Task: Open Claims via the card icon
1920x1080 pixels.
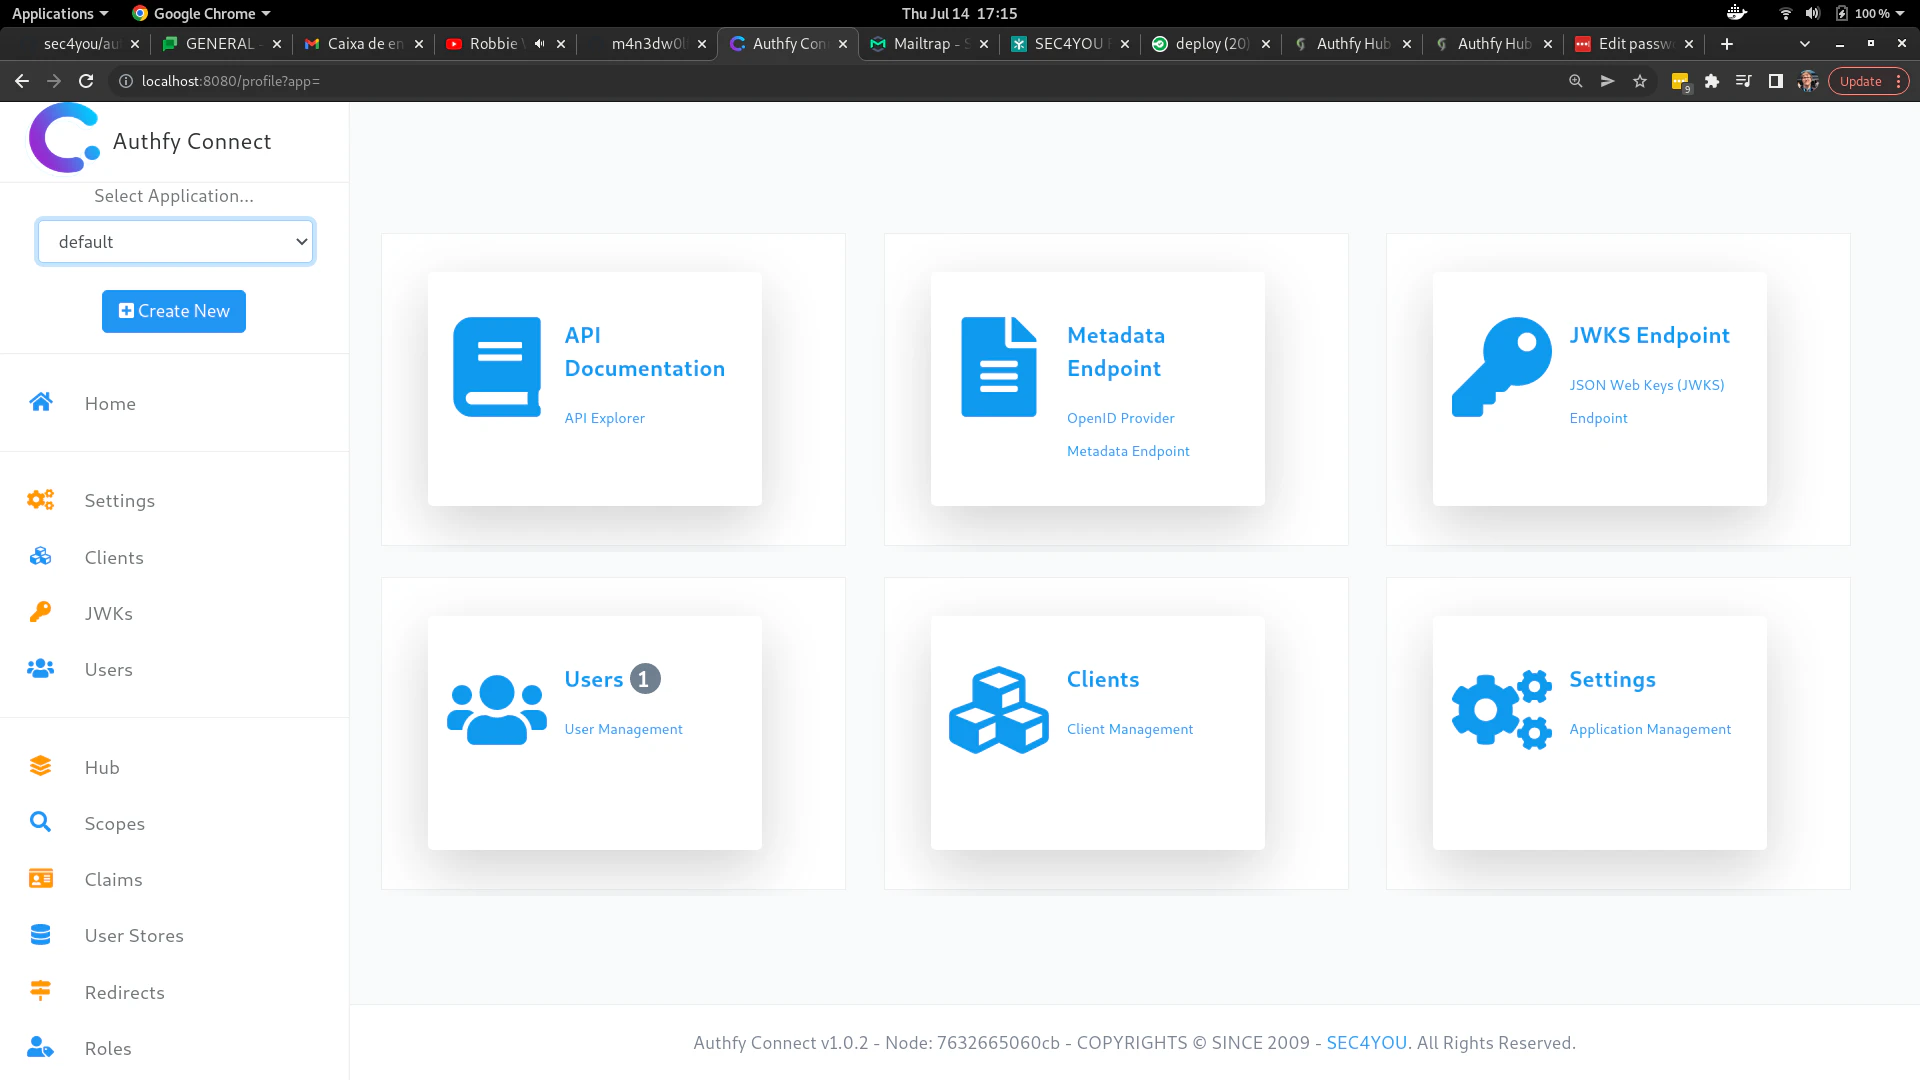Action: click(x=40, y=878)
